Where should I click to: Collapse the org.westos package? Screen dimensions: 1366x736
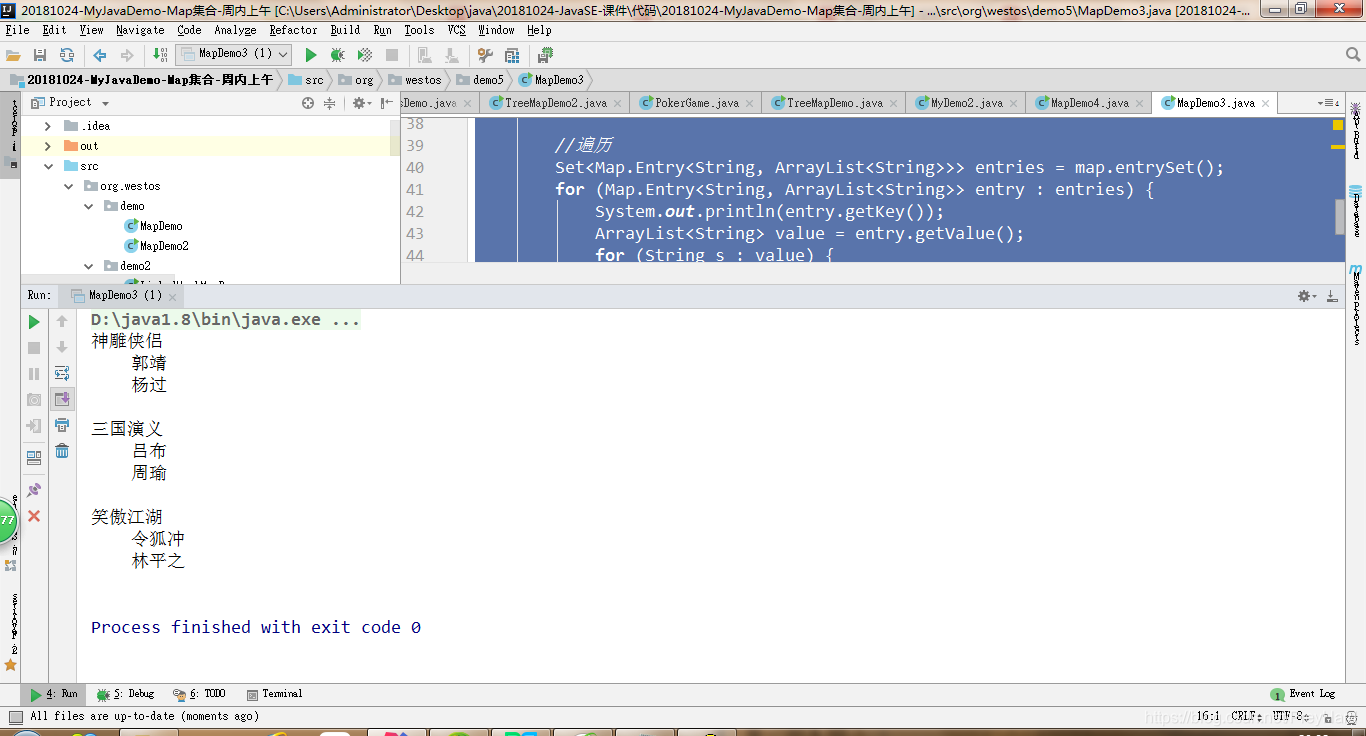(x=69, y=186)
